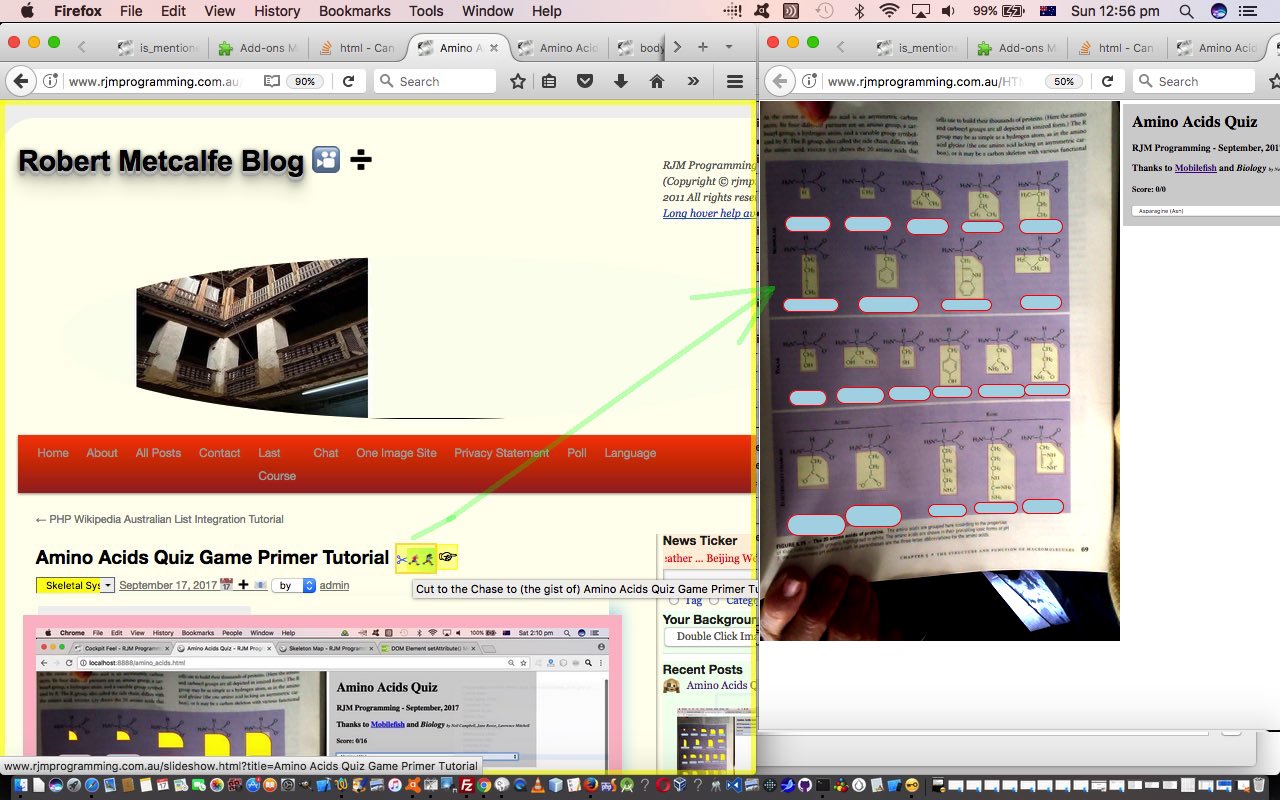Open the tutorial screenshot thumbnail in the post
This screenshot has height=800, width=1280.
tap(322, 694)
